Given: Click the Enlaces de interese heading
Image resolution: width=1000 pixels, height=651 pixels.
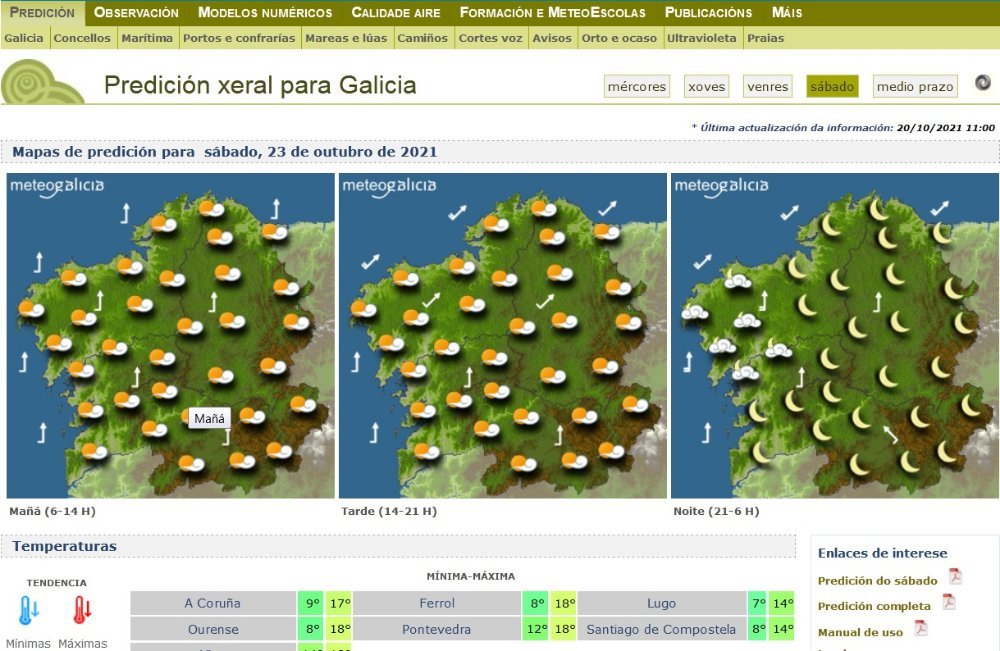Looking at the screenshot, I should click(x=883, y=553).
